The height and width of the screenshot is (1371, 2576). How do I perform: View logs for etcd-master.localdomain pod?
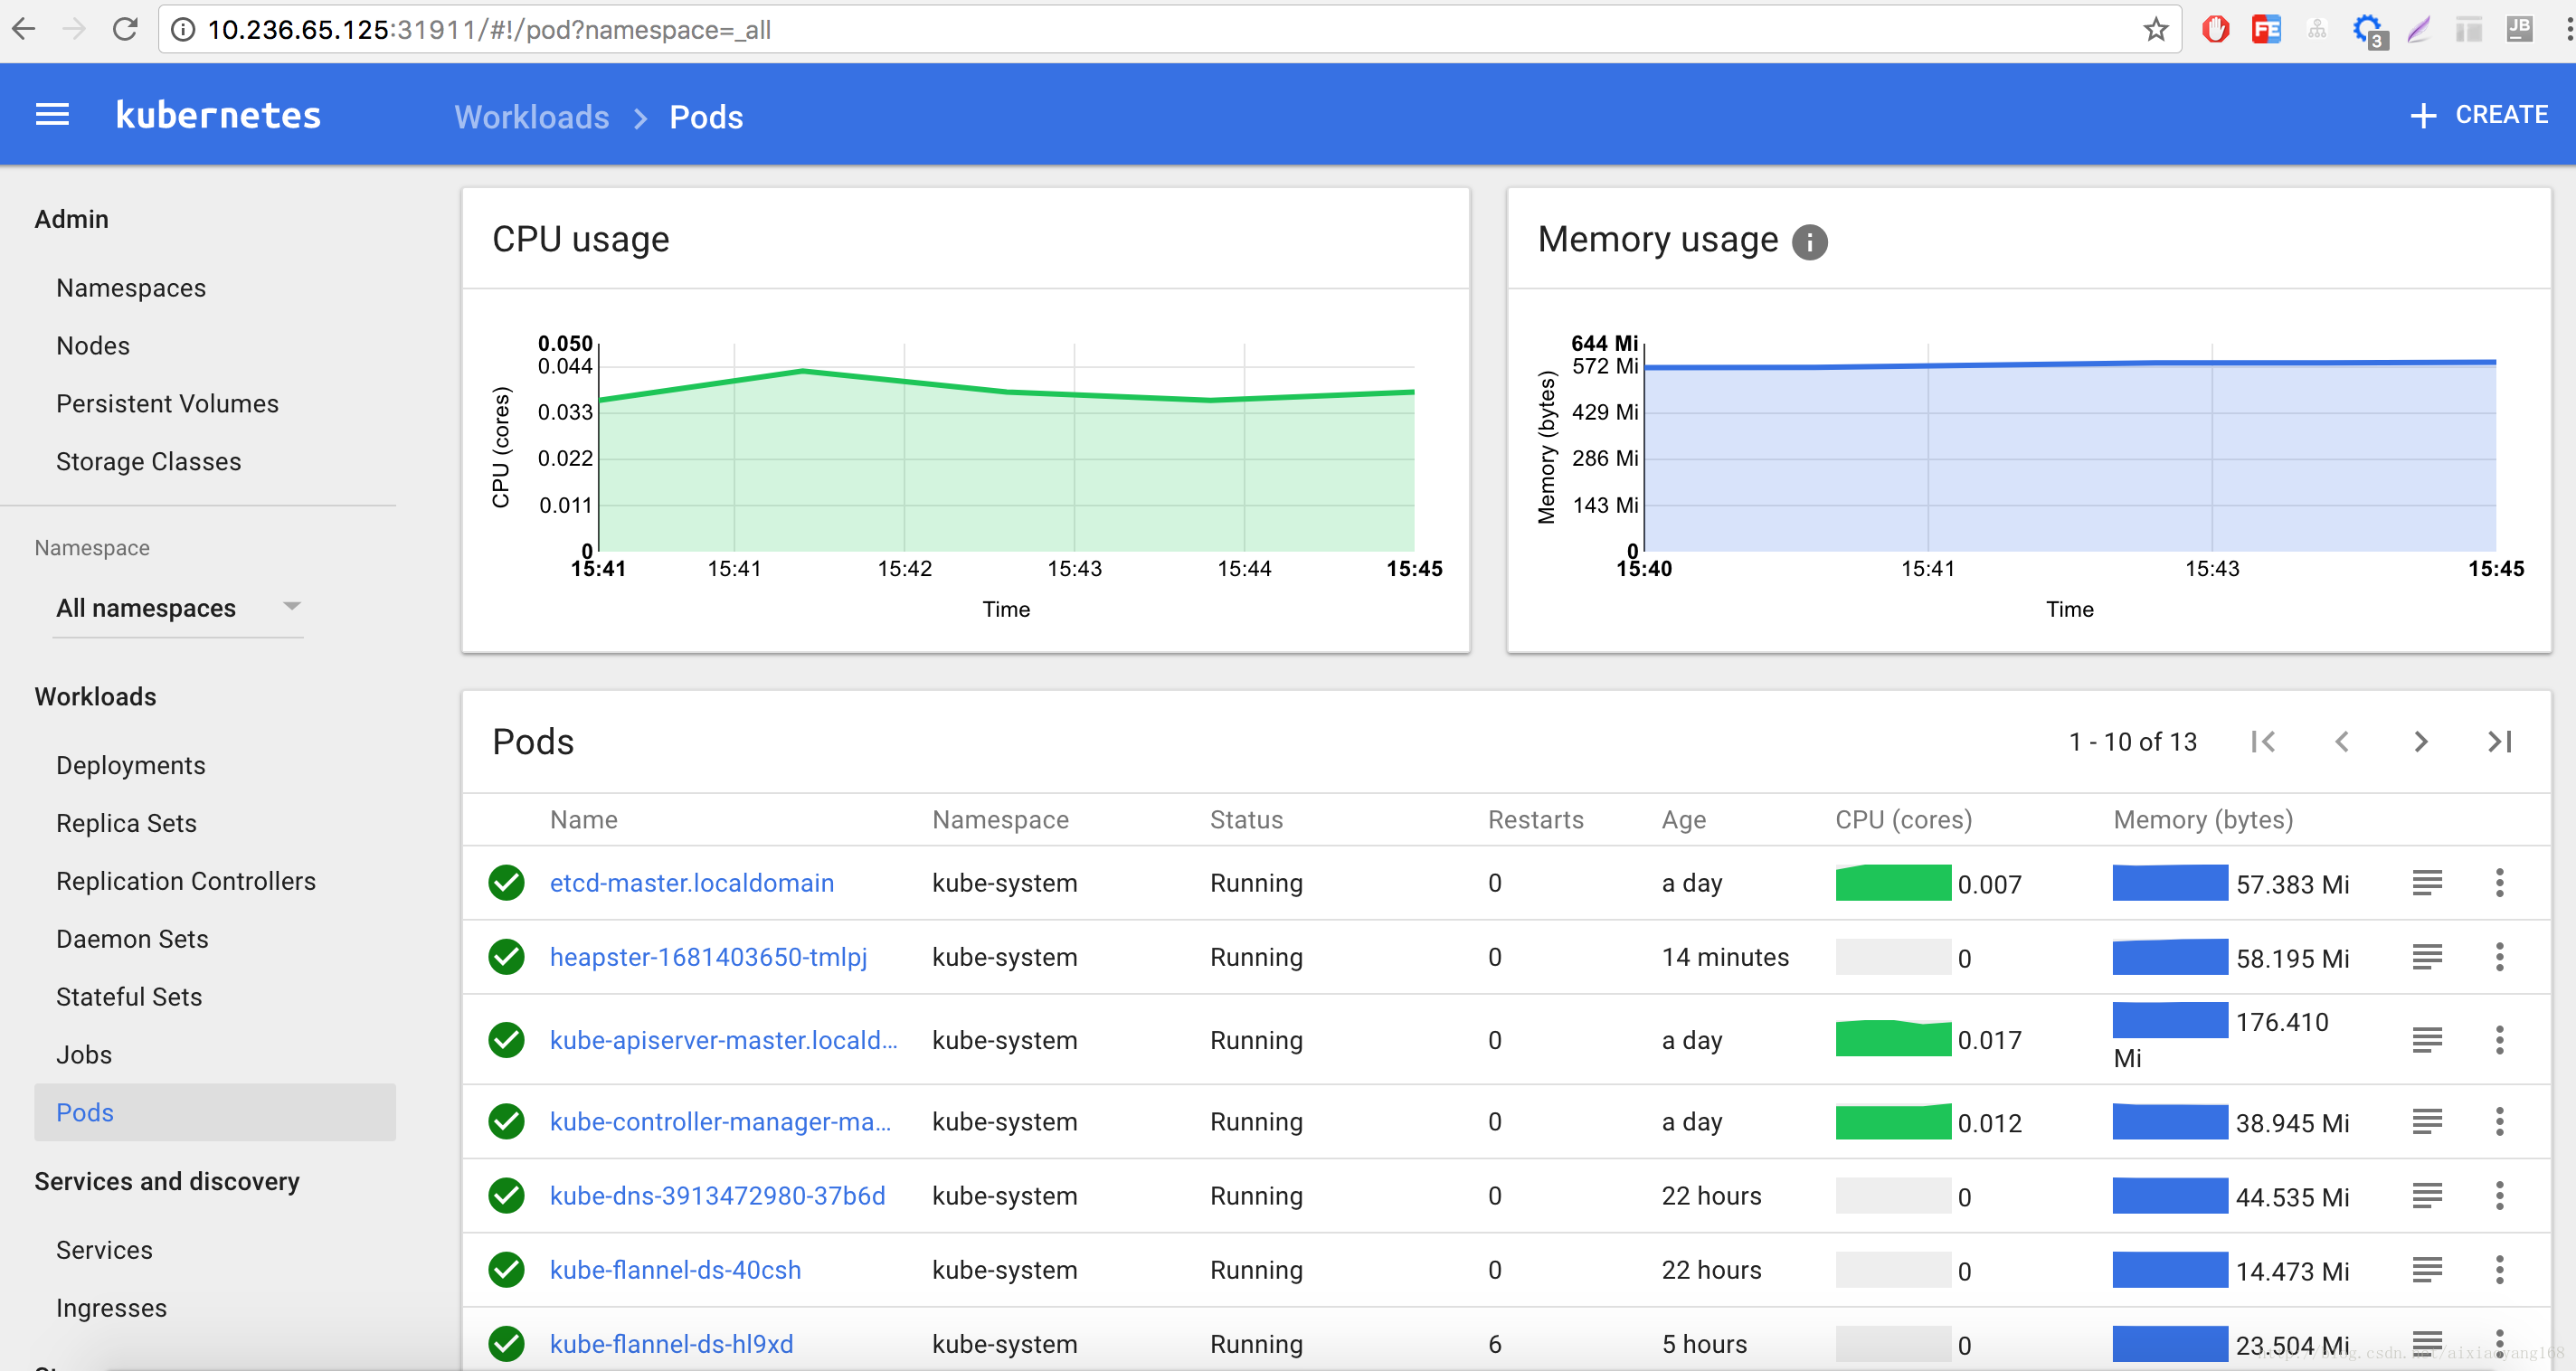point(2427,882)
